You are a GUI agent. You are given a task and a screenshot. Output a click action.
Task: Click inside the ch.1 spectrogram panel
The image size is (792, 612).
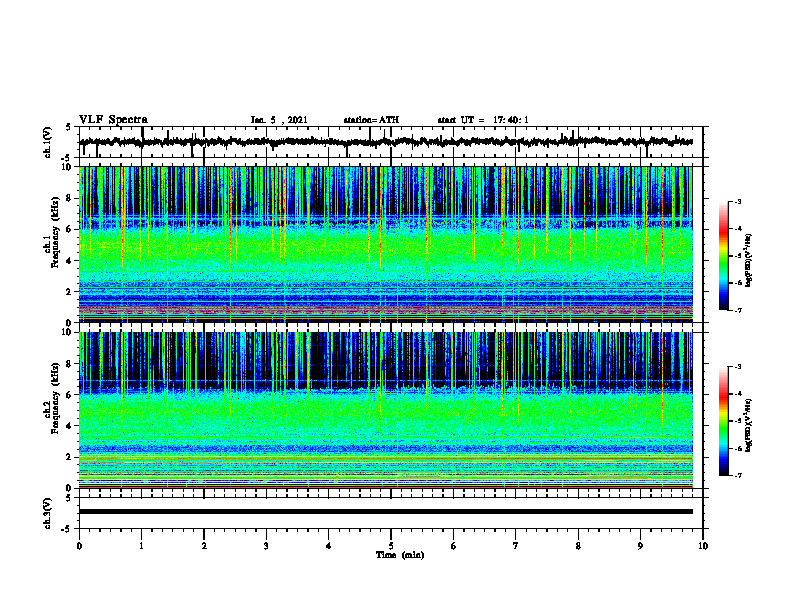click(x=386, y=244)
